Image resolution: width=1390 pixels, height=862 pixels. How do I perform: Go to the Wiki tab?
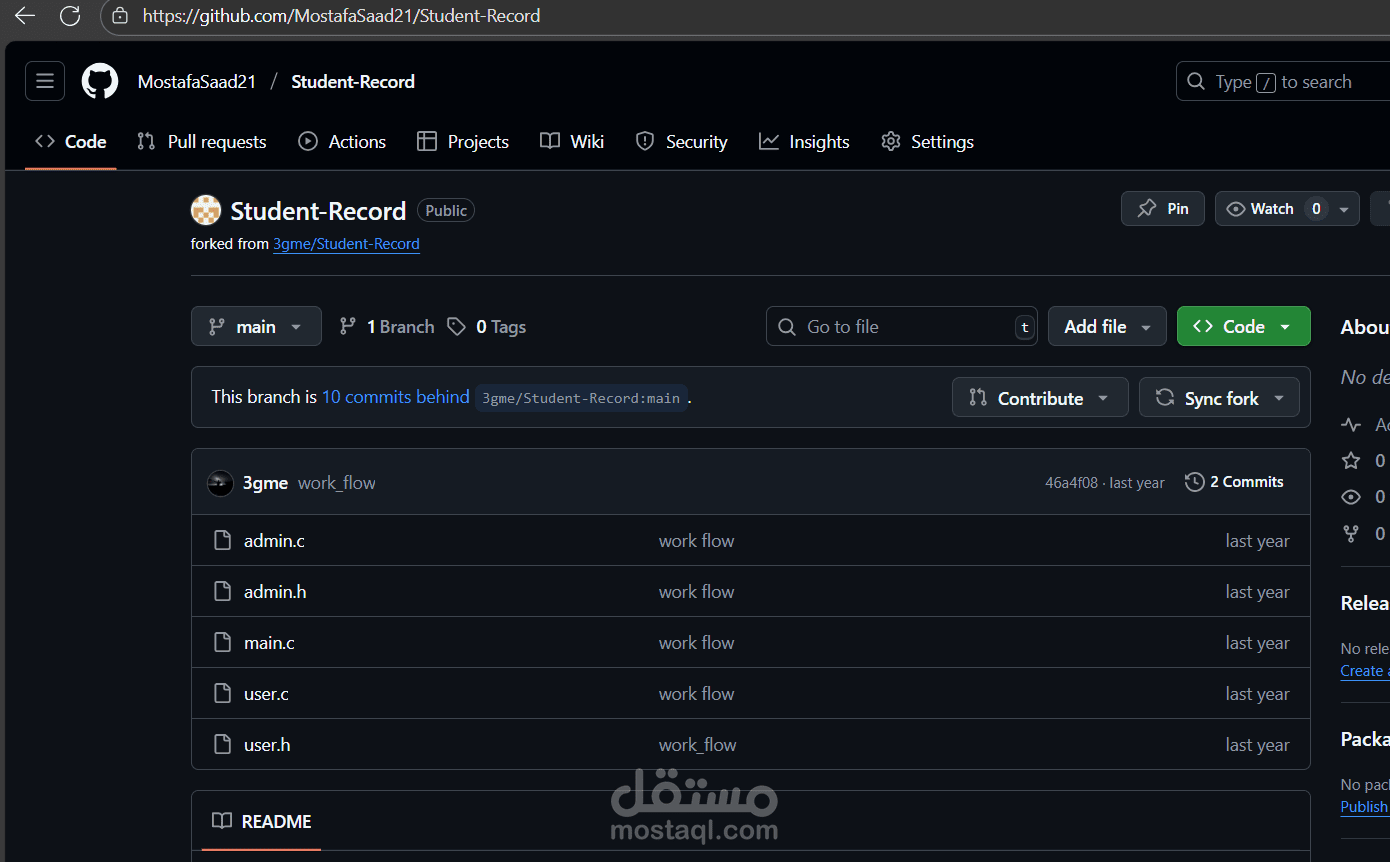click(x=572, y=142)
